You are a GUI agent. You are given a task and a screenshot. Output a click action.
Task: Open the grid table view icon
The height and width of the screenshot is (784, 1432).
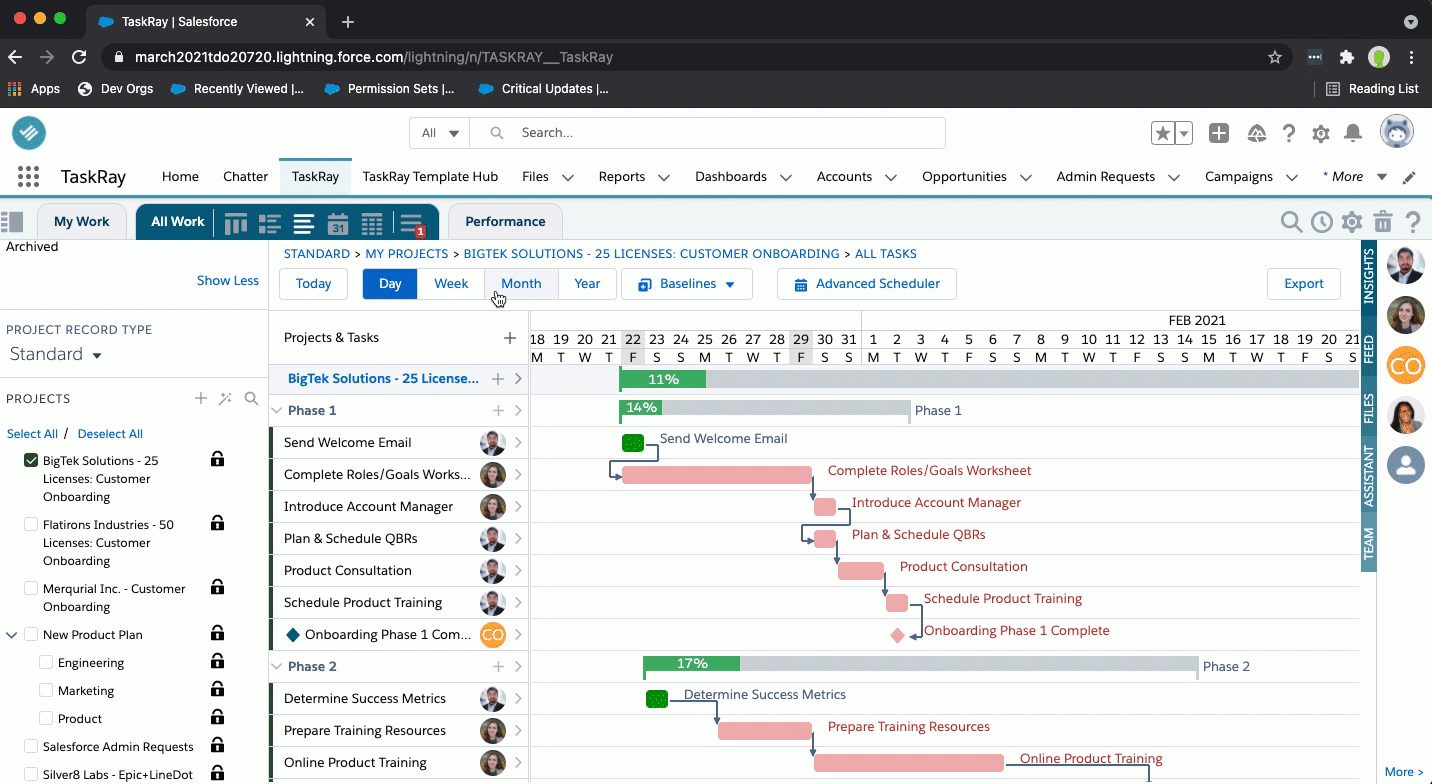pyautogui.click(x=372, y=223)
